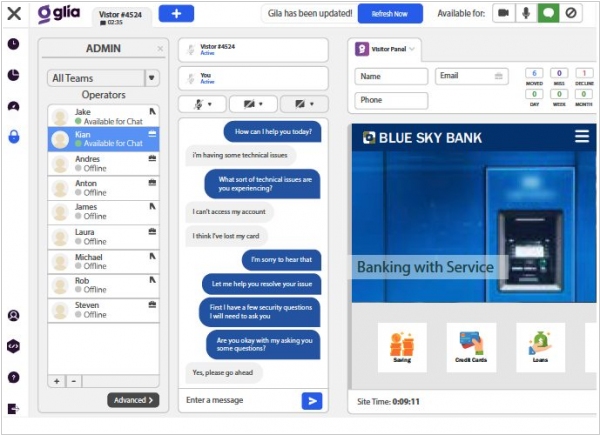This screenshot has width=600, height=435.
Task: Click the Visitor Panel purple icon
Action: 362,49
